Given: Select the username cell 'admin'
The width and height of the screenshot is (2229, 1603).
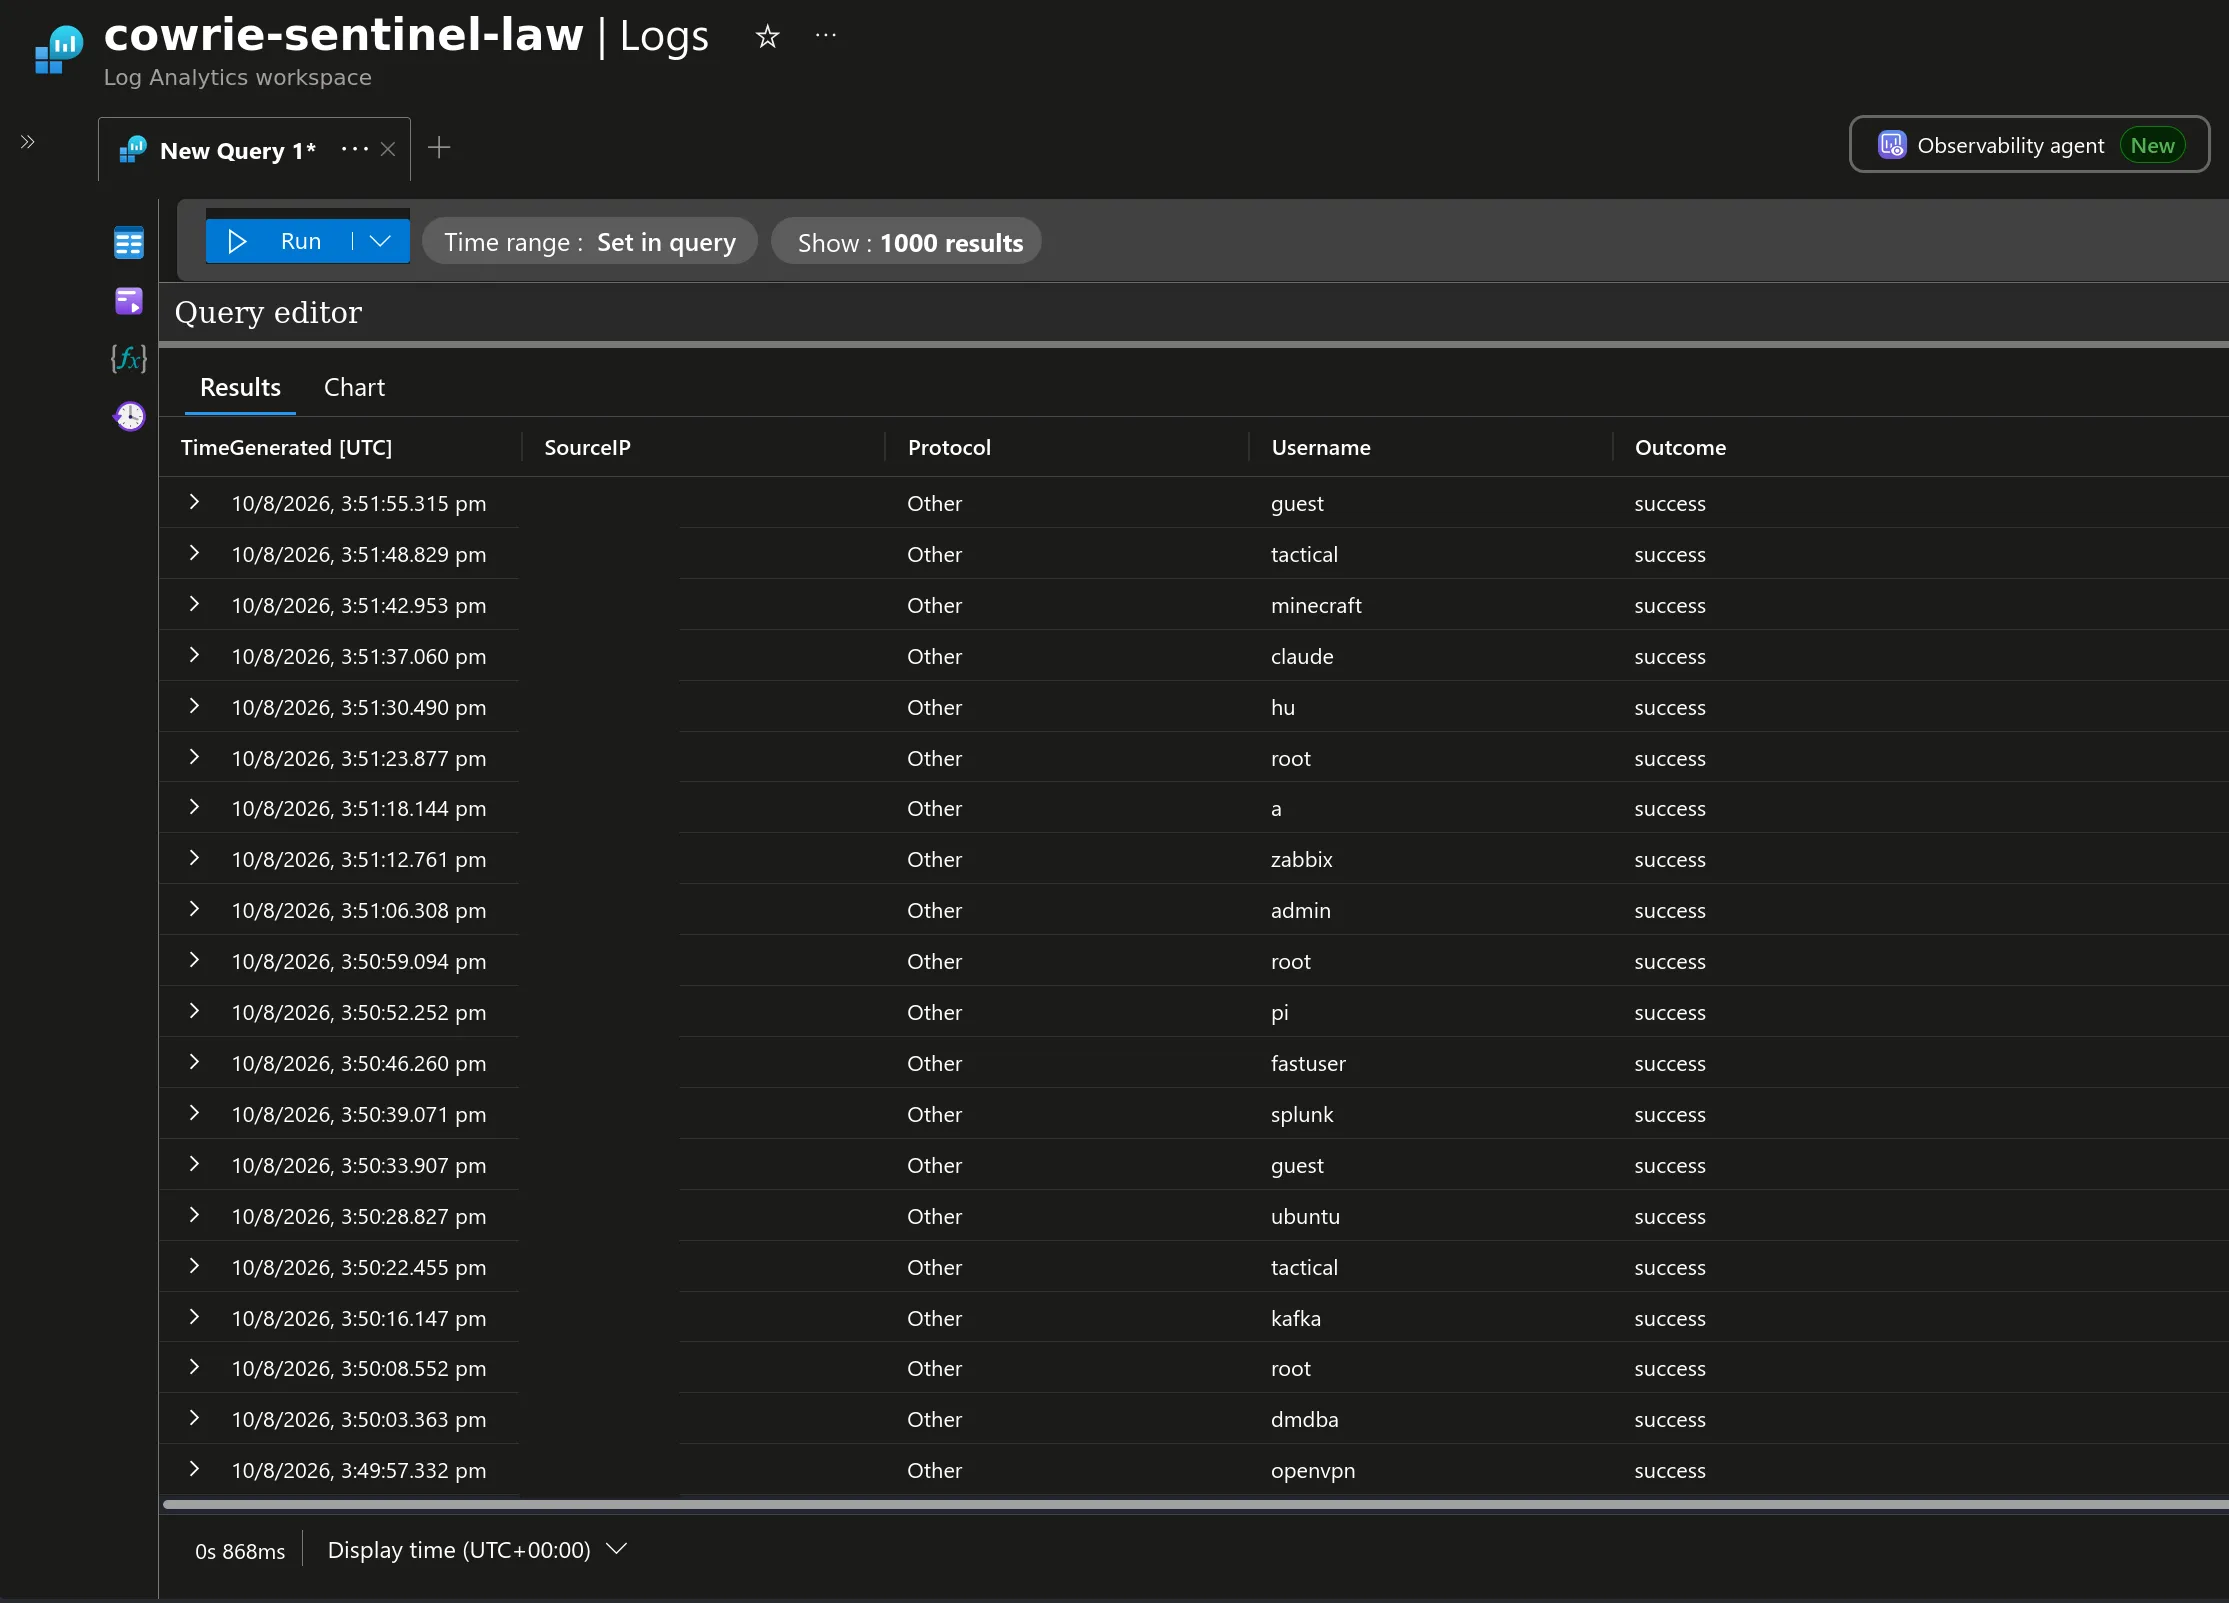Looking at the screenshot, I should pyautogui.click(x=1300, y=911).
